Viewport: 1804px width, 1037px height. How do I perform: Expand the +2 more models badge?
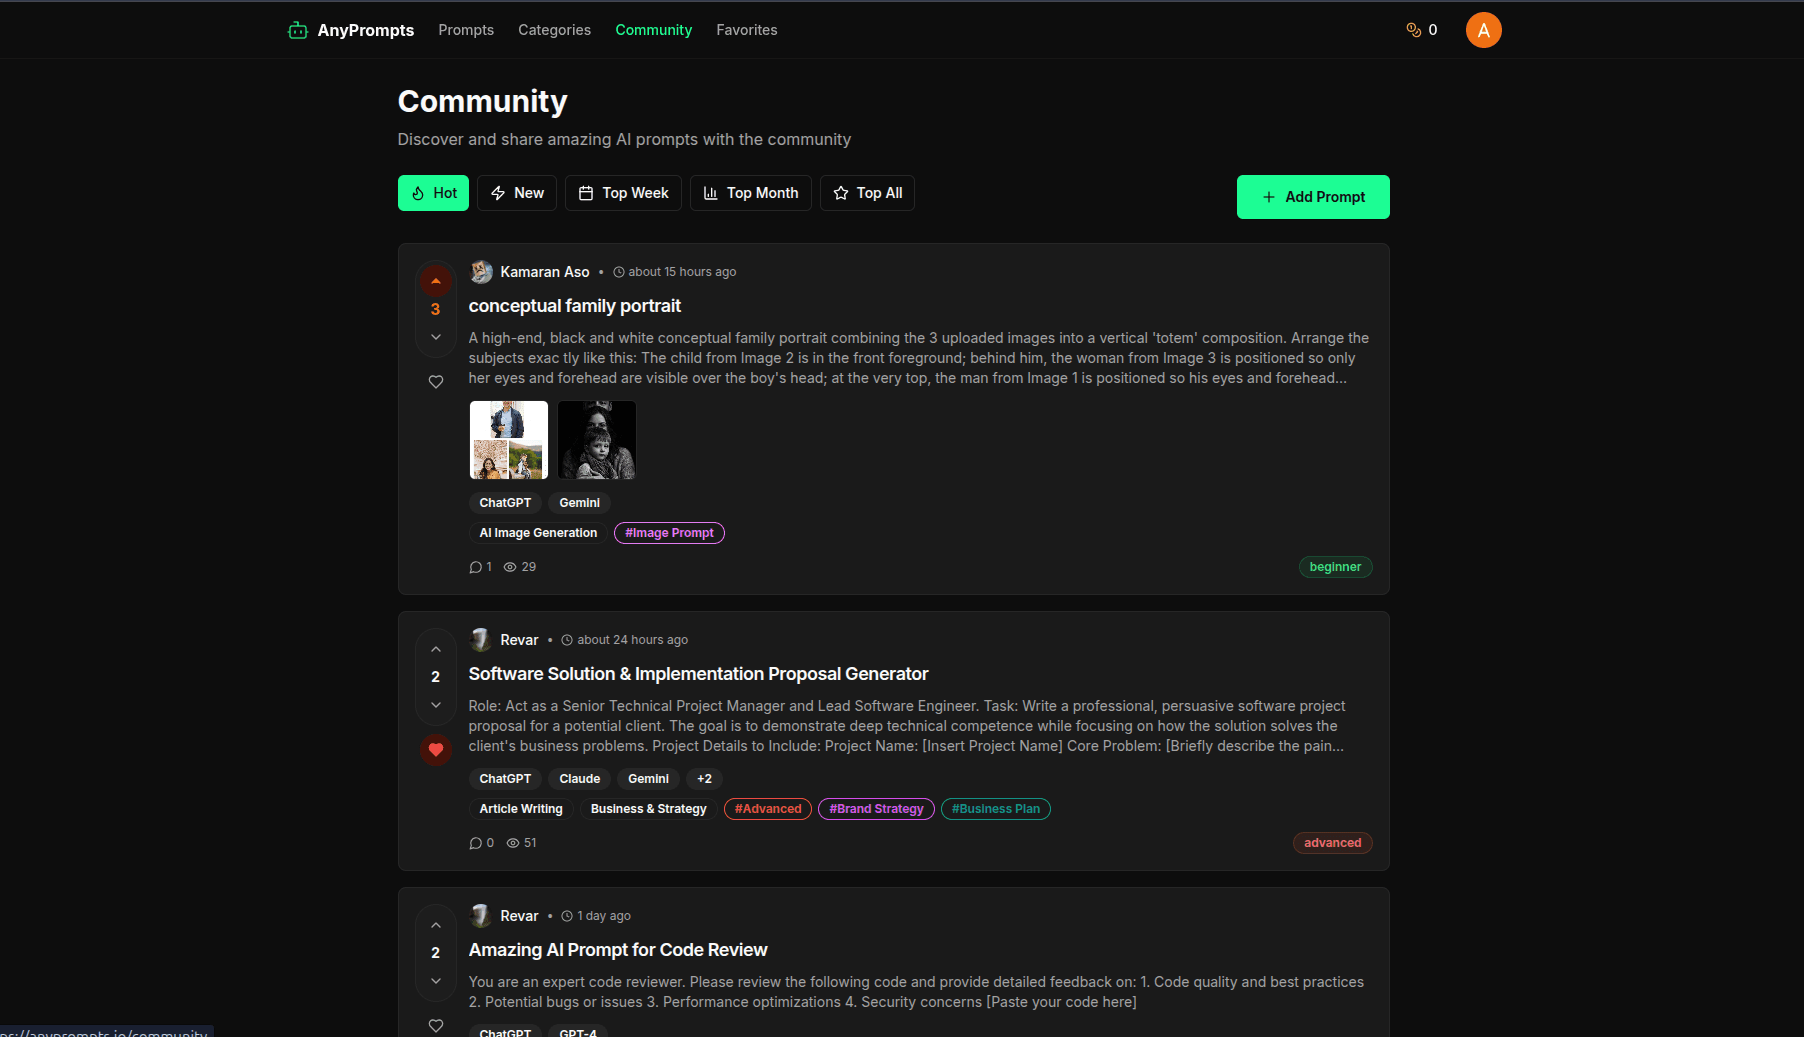705,779
